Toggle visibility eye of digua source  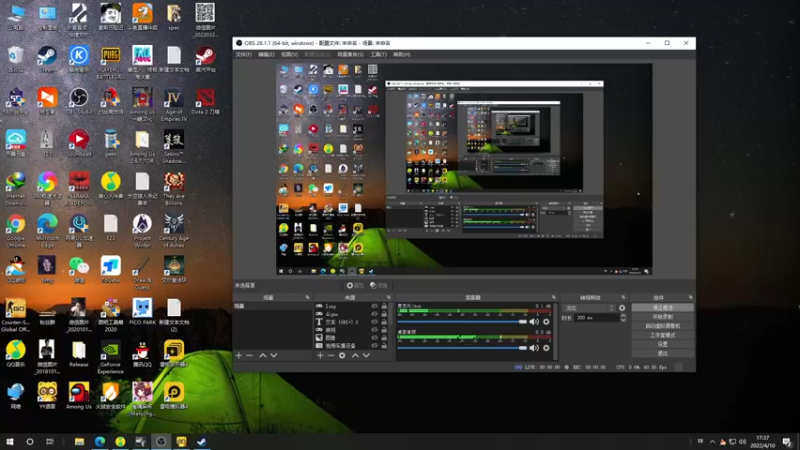point(374,314)
